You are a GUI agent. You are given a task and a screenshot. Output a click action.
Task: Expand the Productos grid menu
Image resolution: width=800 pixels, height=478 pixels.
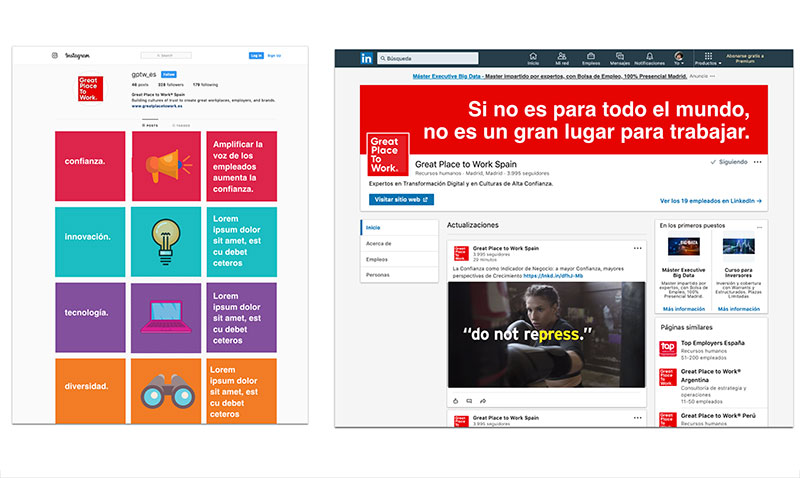point(708,58)
